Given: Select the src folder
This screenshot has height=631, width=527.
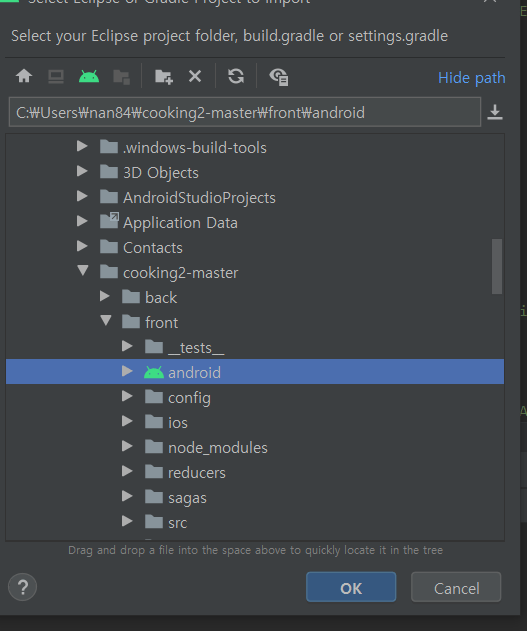Looking at the screenshot, I should click(x=255, y=522).
